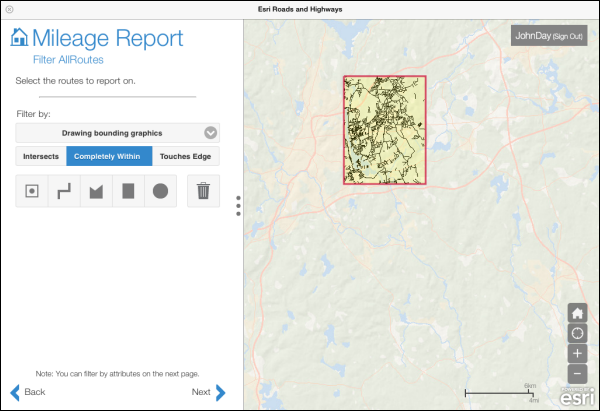Image resolution: width=600 pixels, height=411 pixels.
Task: Toggle the side panel using three-dot handle
Action: [238, 205]
